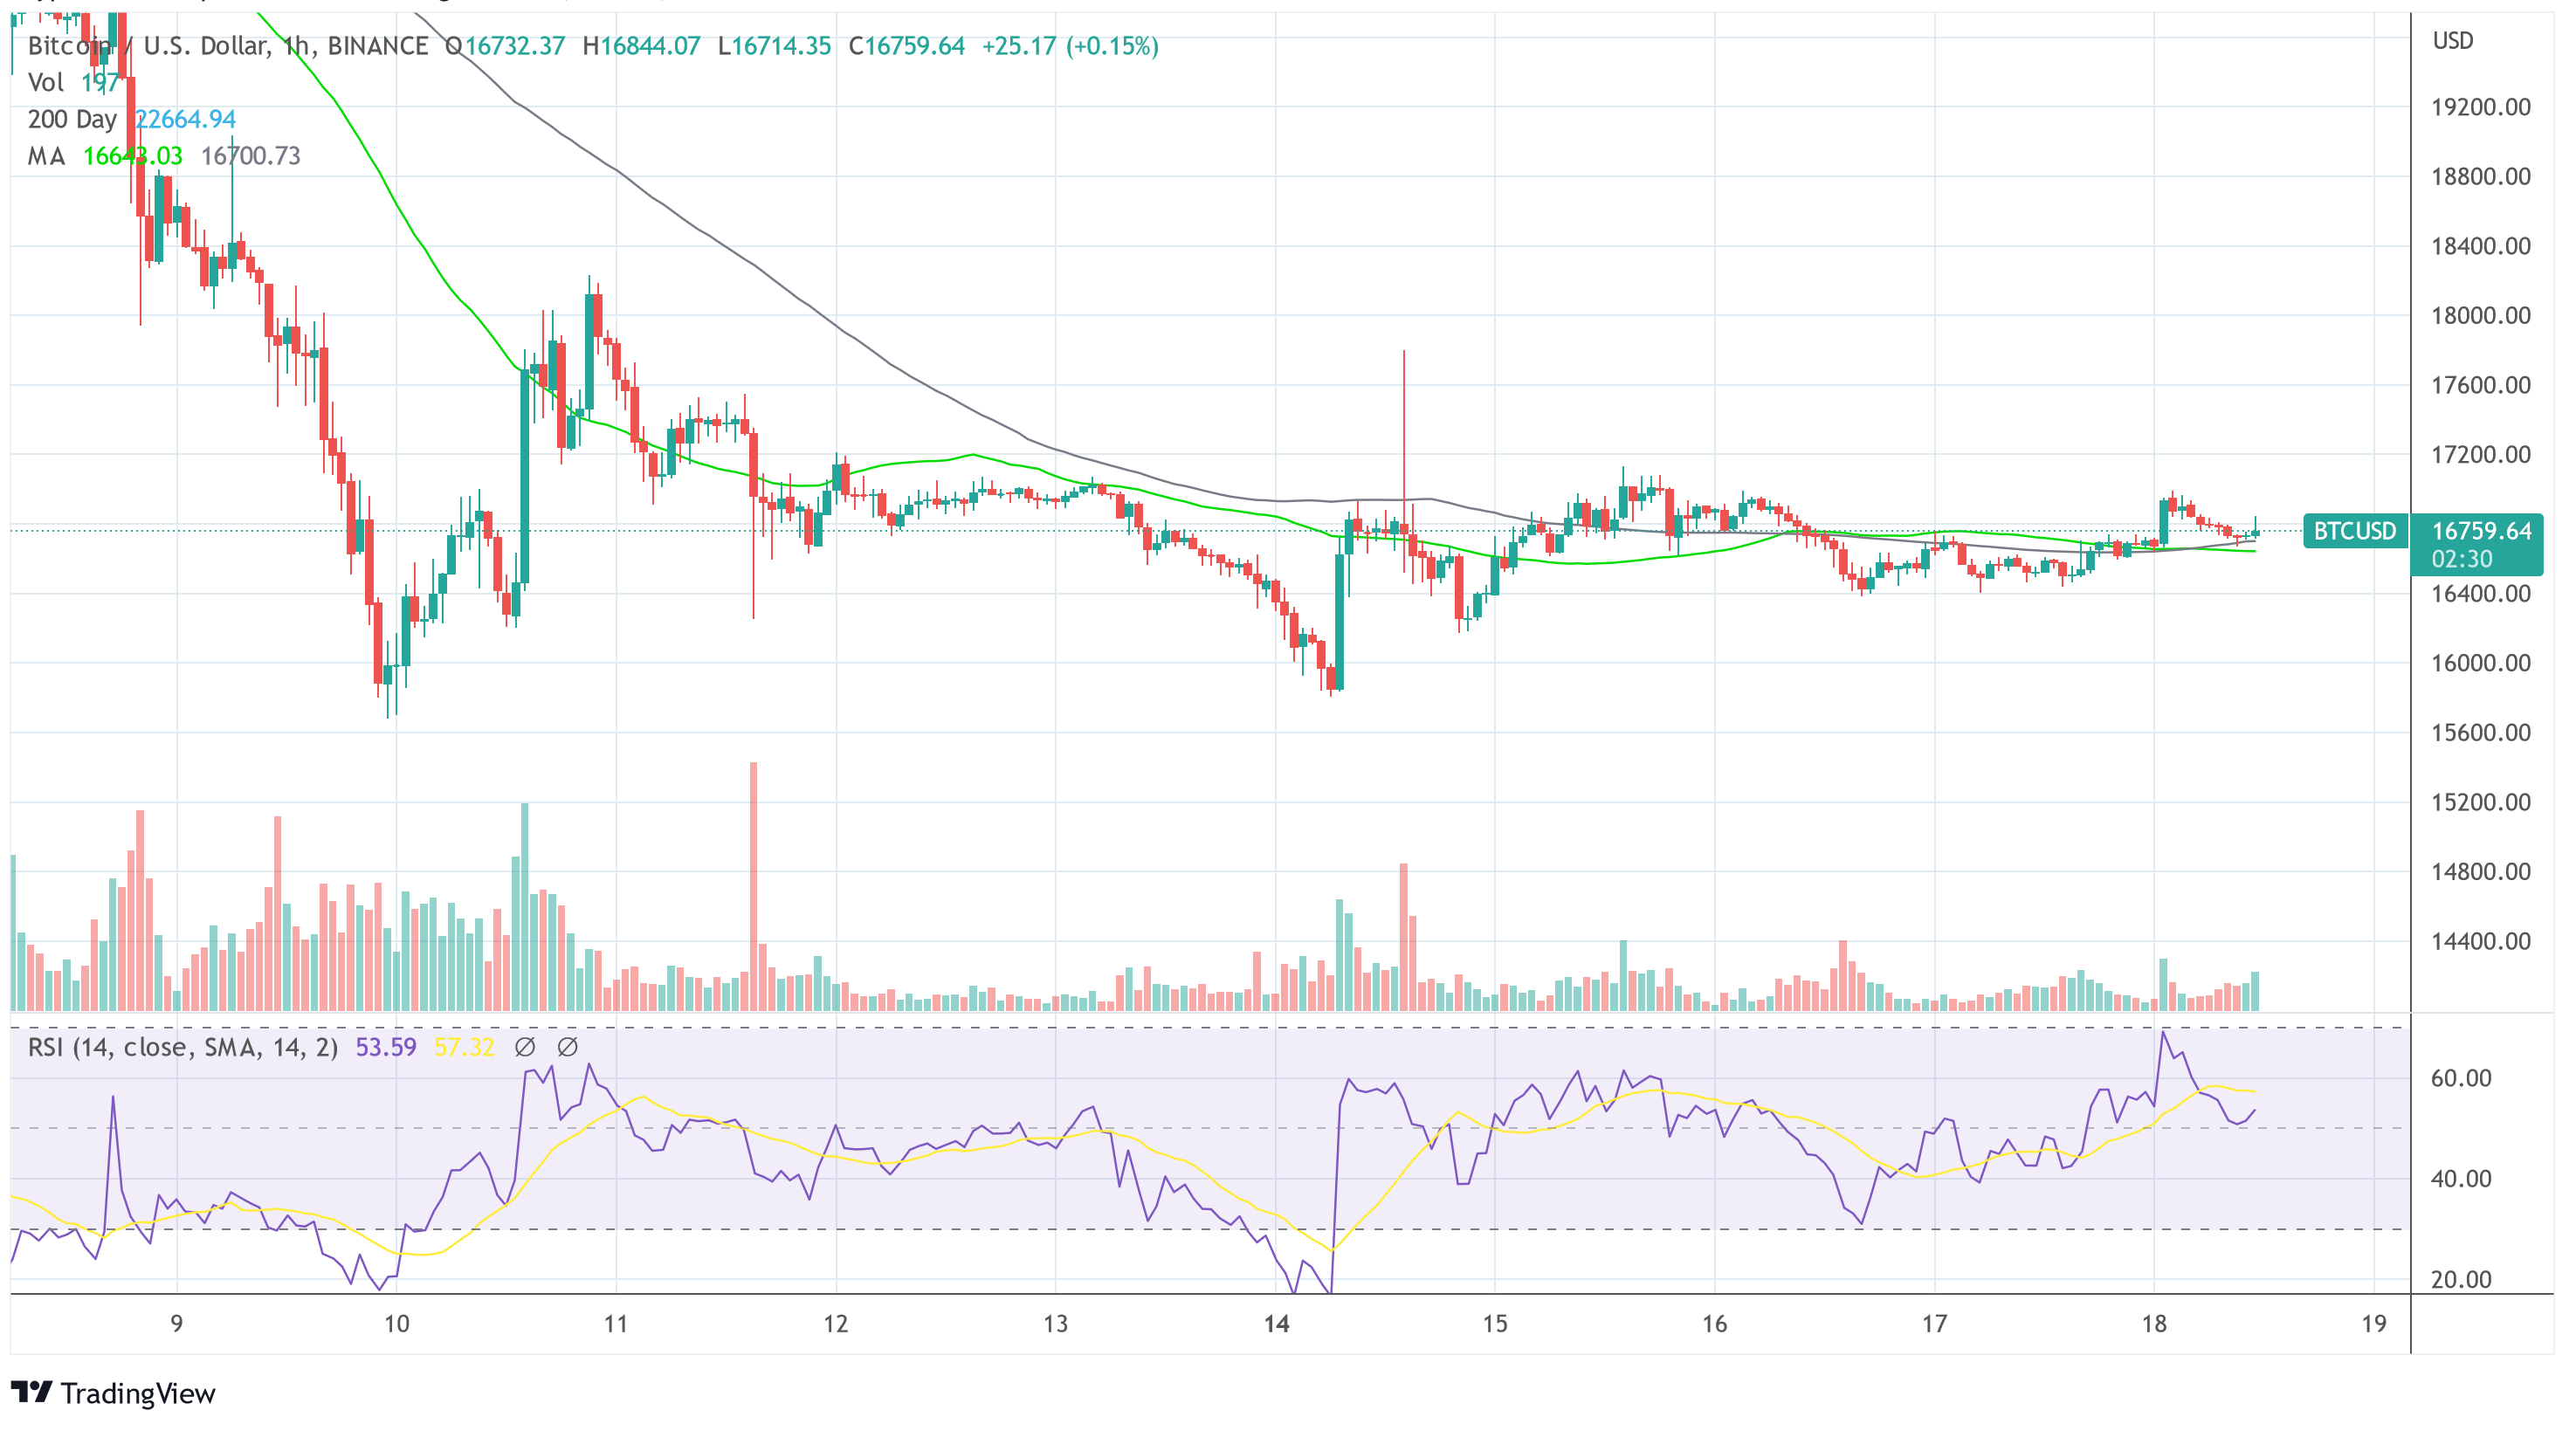Click the 15200.00 price axis label
This screenshot has width=2576, height=1431.
point(2481,802)
